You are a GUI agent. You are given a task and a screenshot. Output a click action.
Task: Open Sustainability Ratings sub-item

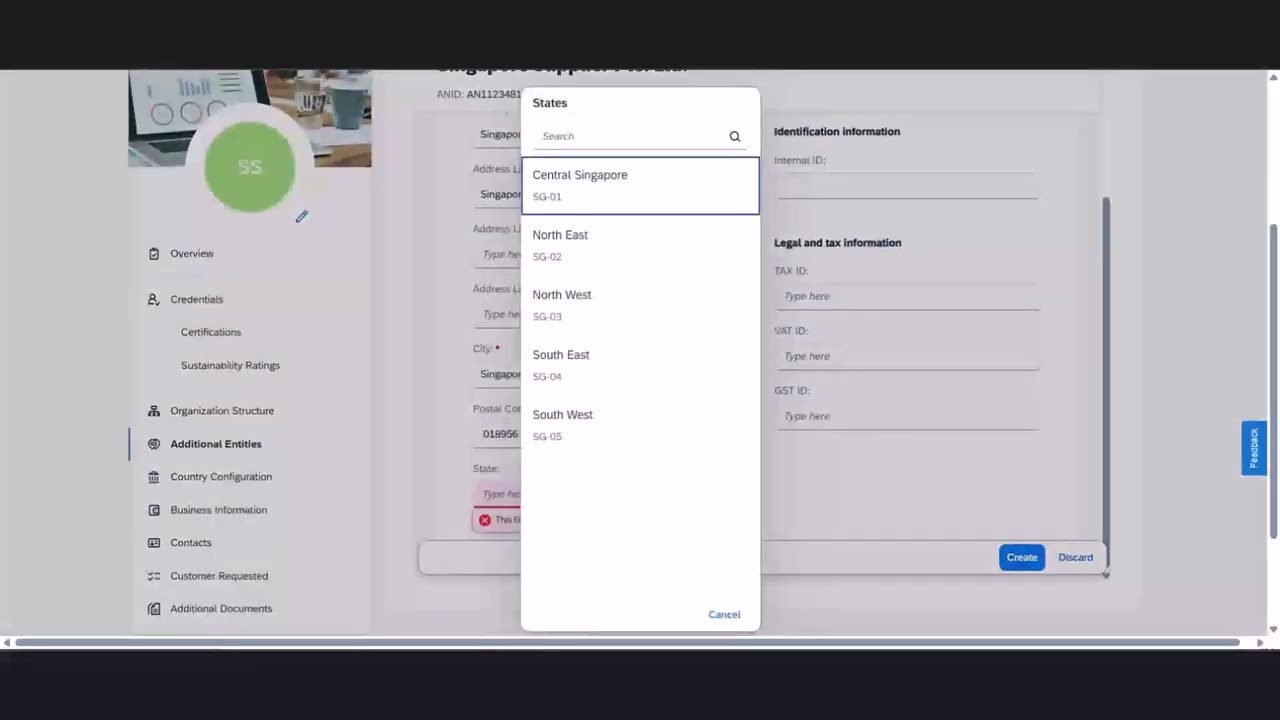tap(230, 365)
